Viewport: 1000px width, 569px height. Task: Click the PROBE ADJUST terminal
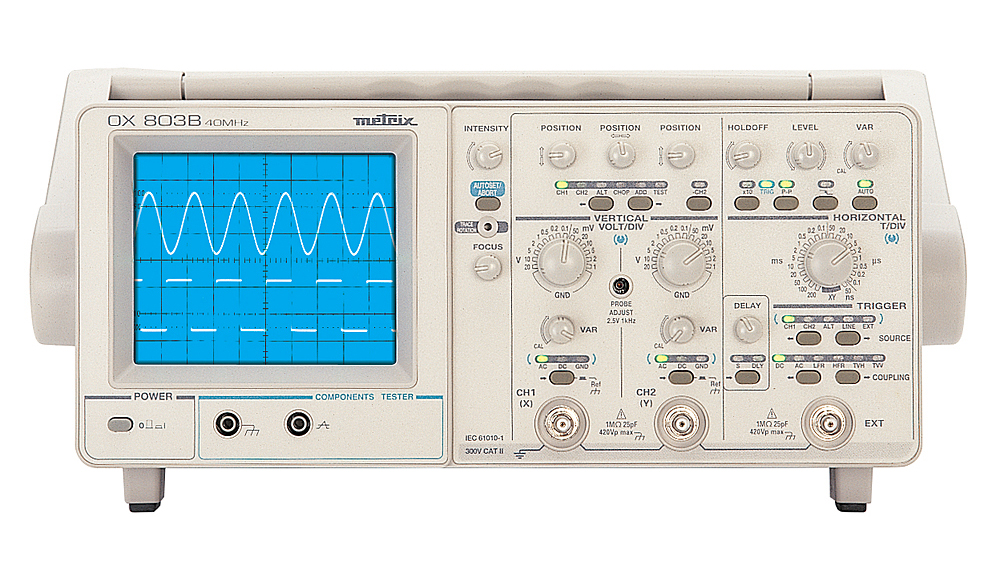pos(621,286)
